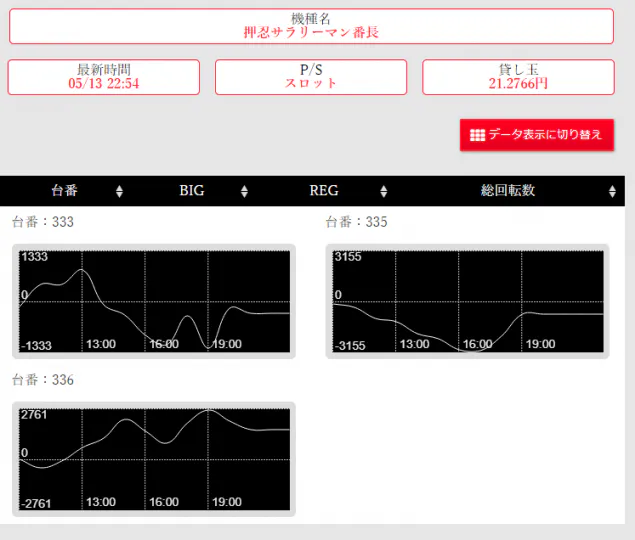Select the 台番：336 label
The image size is (635, 540).
[43, 380]
